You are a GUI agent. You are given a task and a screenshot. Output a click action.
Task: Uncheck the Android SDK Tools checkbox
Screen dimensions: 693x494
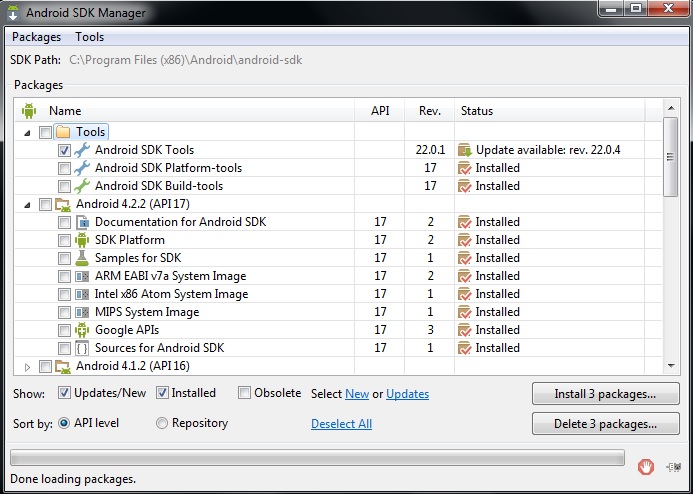point(64,150)
